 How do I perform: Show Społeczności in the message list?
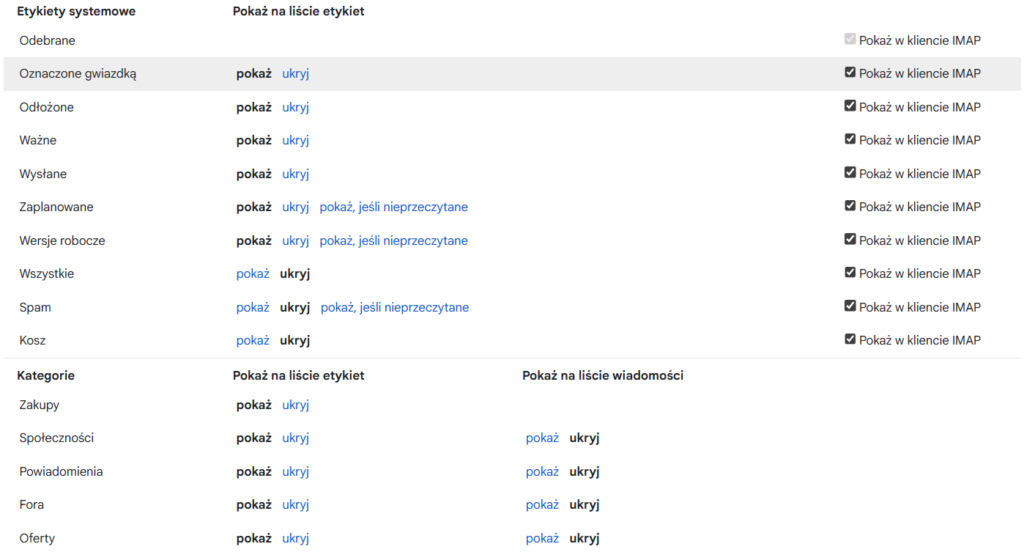(x=542, y=438)
